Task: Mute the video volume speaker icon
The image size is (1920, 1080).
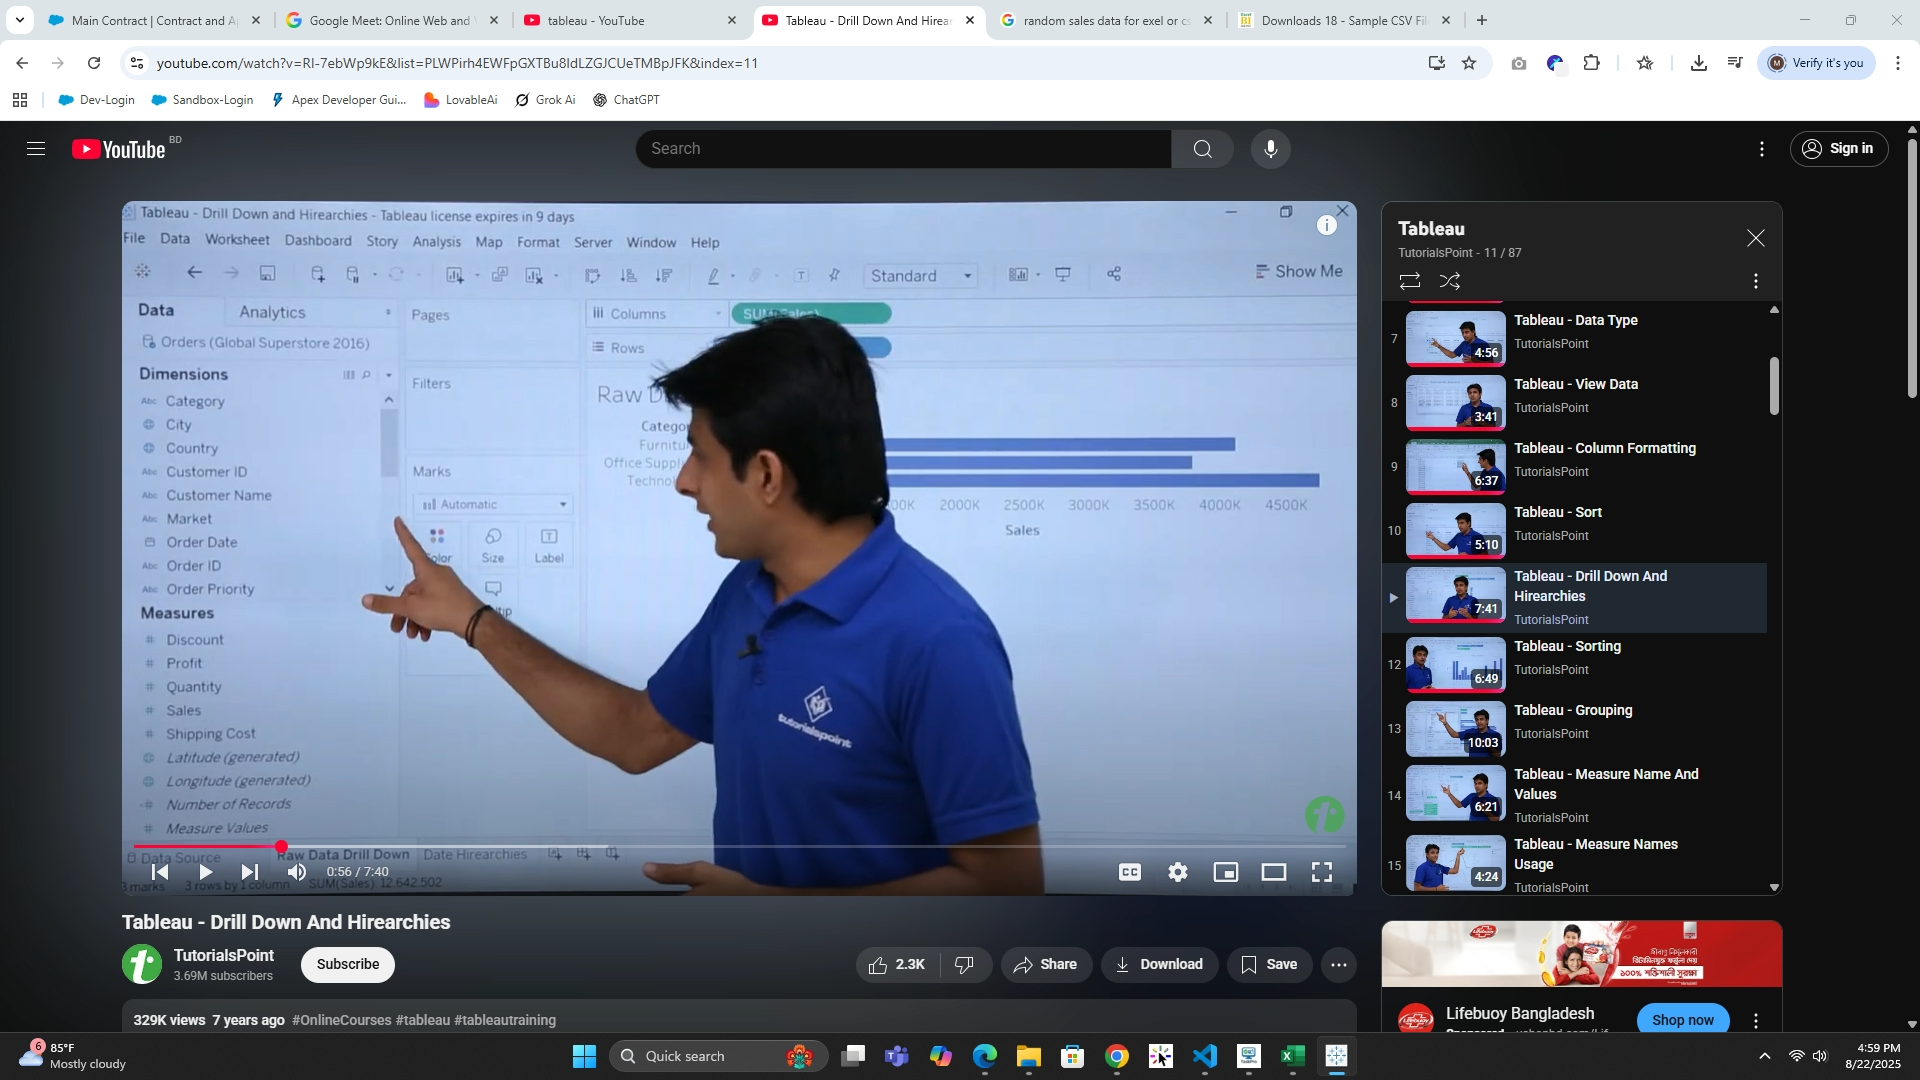Action: pyautogui.click(x=297, y=872)
